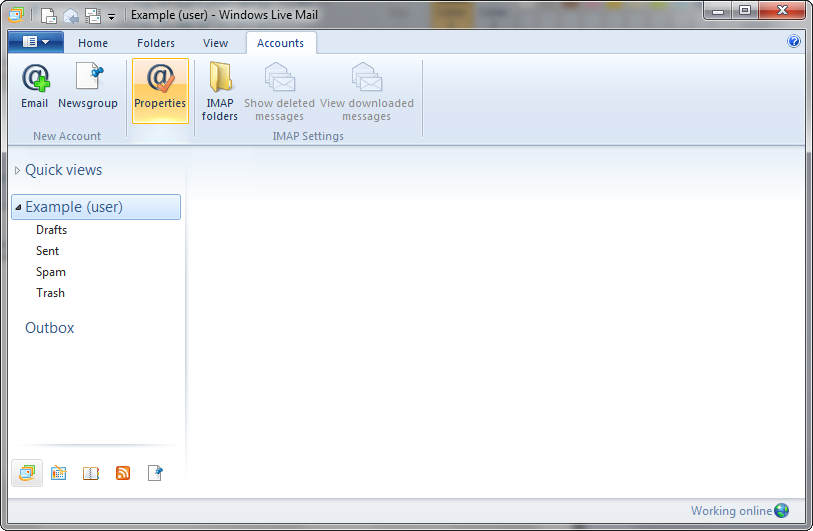
Task: Expand the Quick views section
Action: pos(18,171)
